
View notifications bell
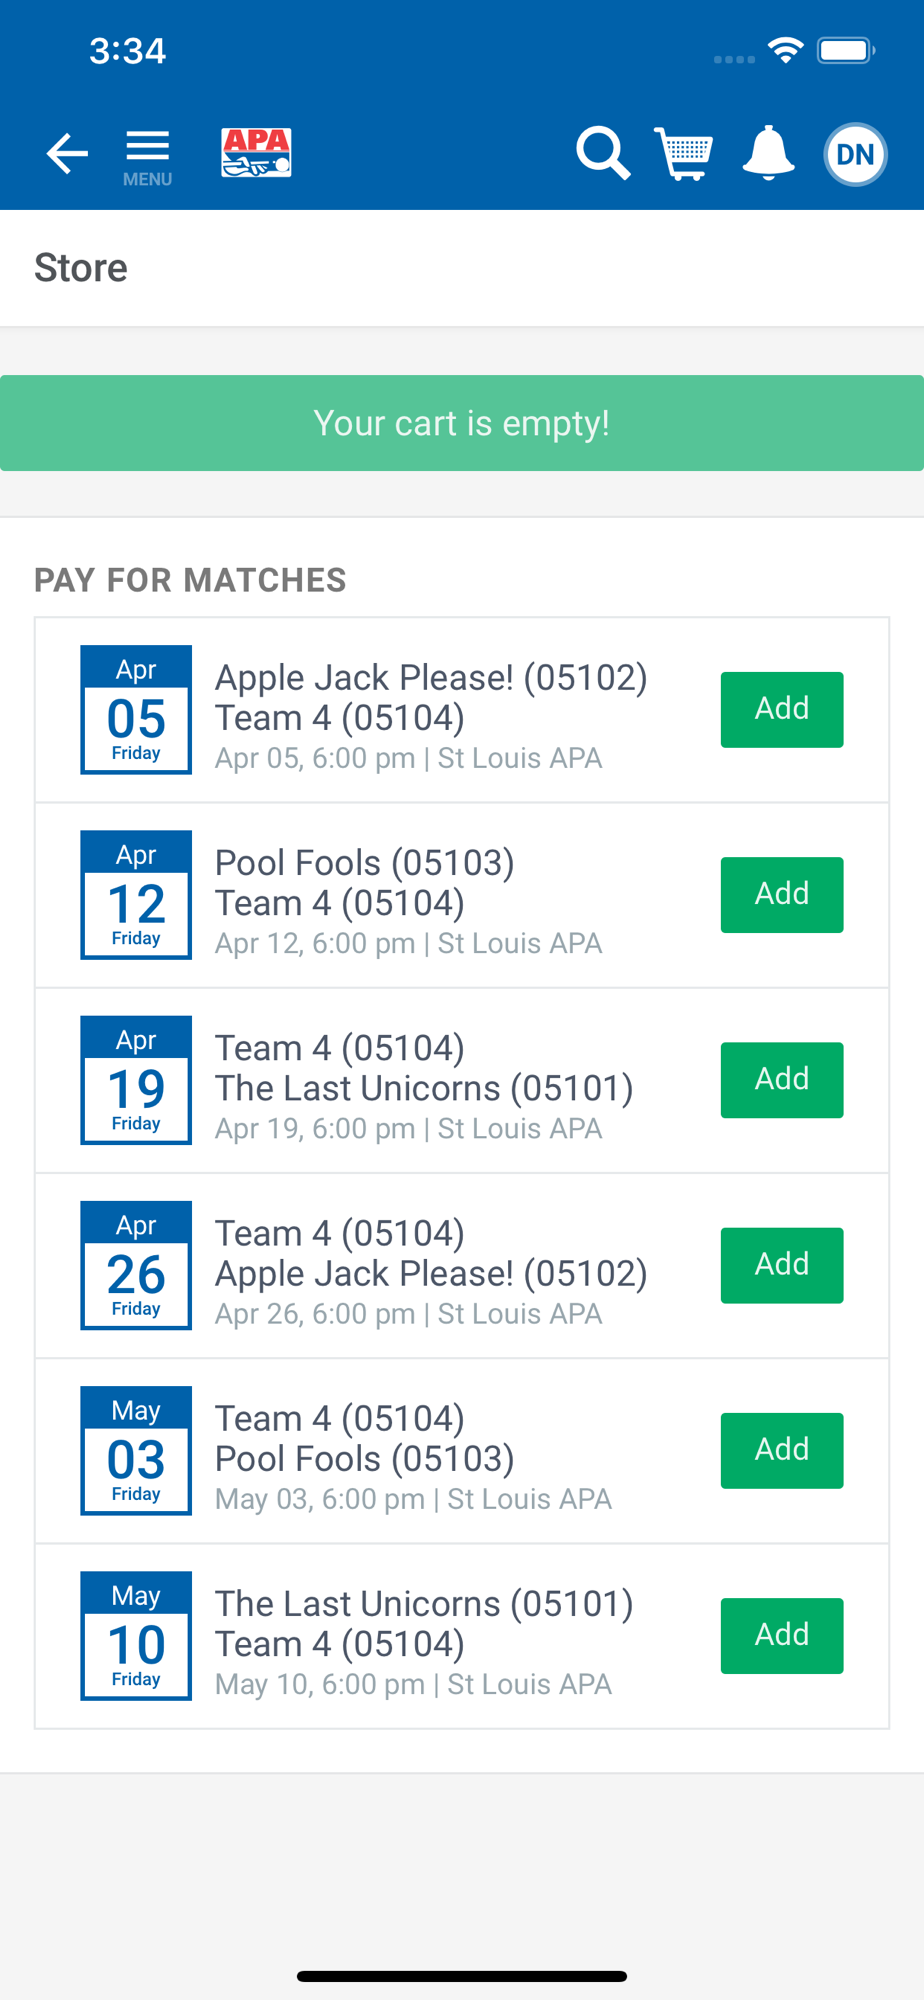[x=768, y=154]
